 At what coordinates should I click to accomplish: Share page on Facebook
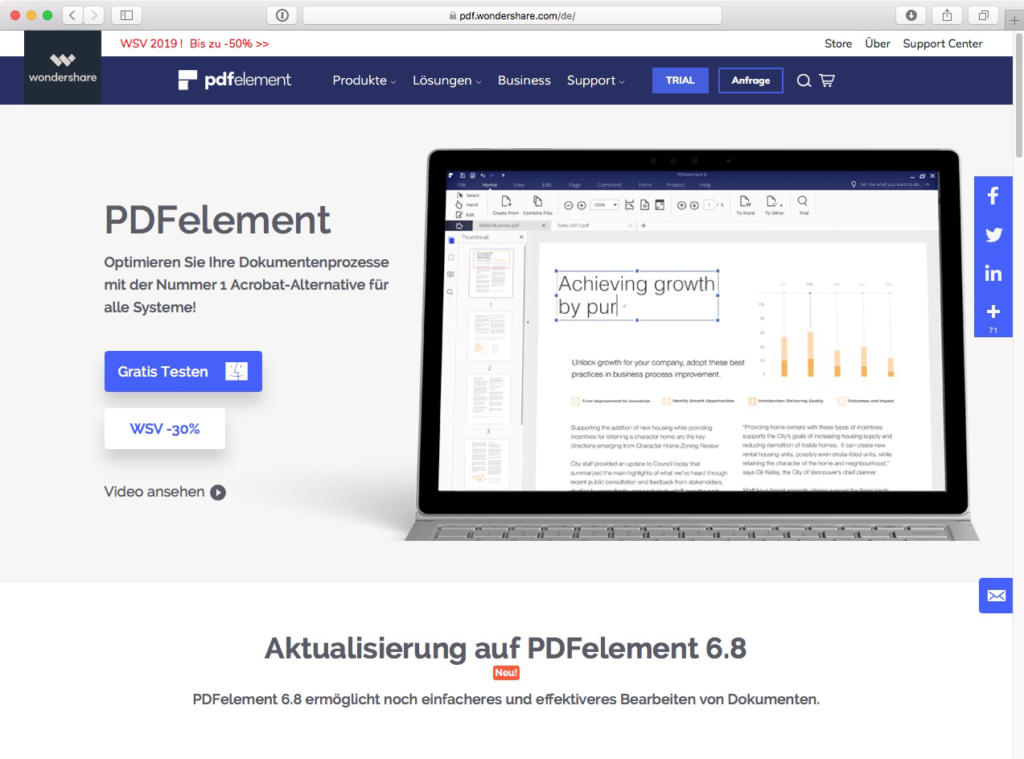tap(993, 196)
